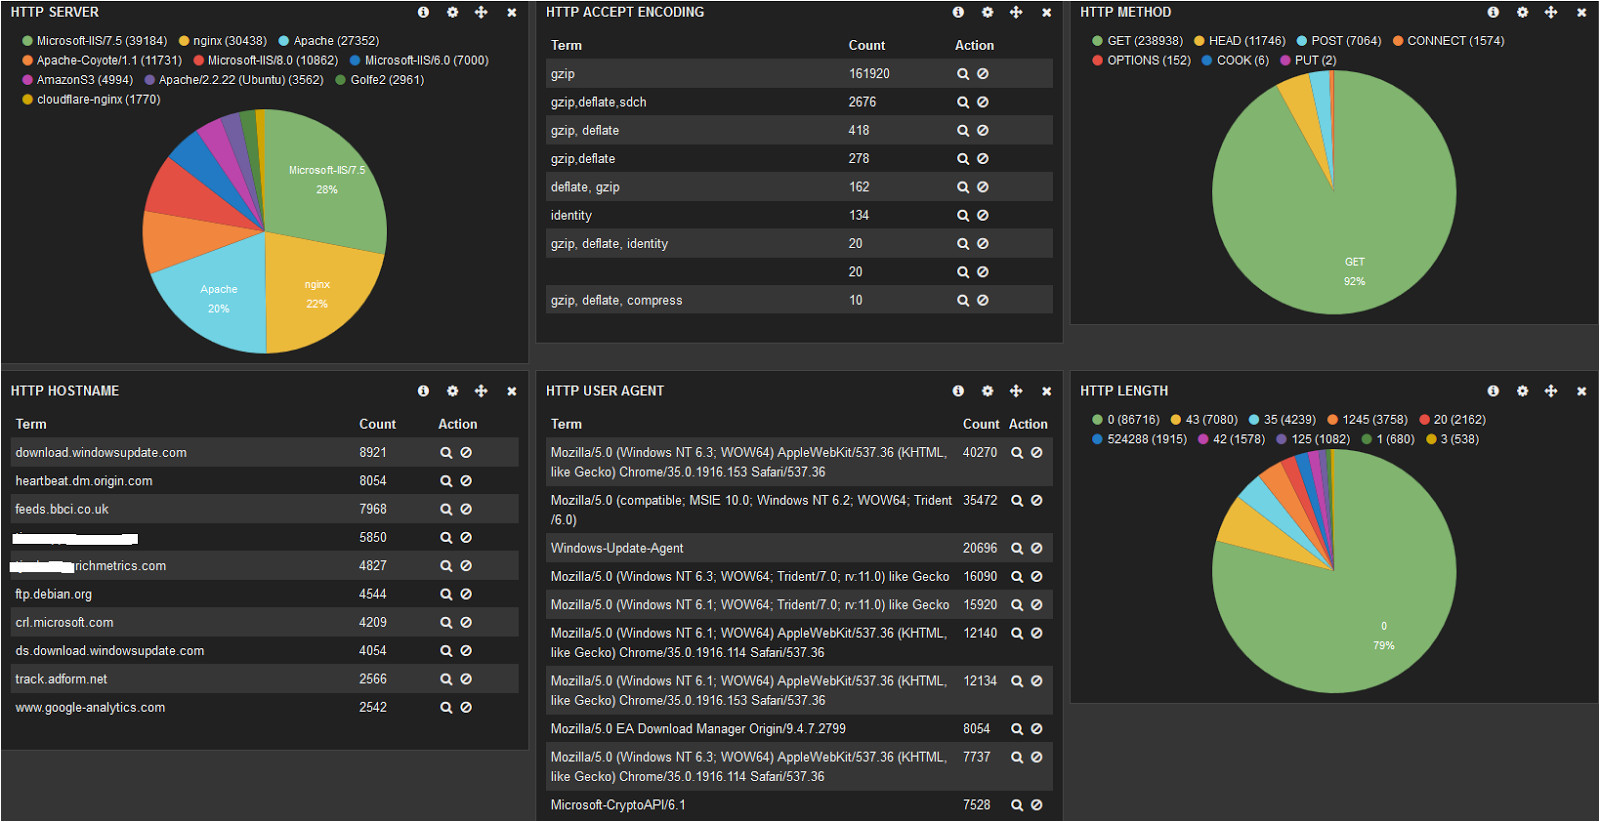Open settings gear on HTTP HOSTNAME panel

(452, 391)
